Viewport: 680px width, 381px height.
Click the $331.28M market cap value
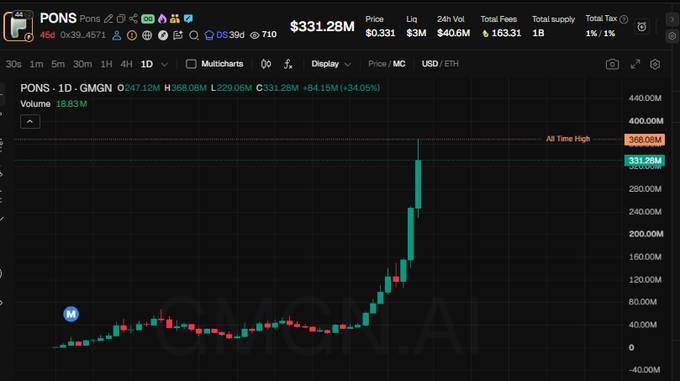[322, 26]
